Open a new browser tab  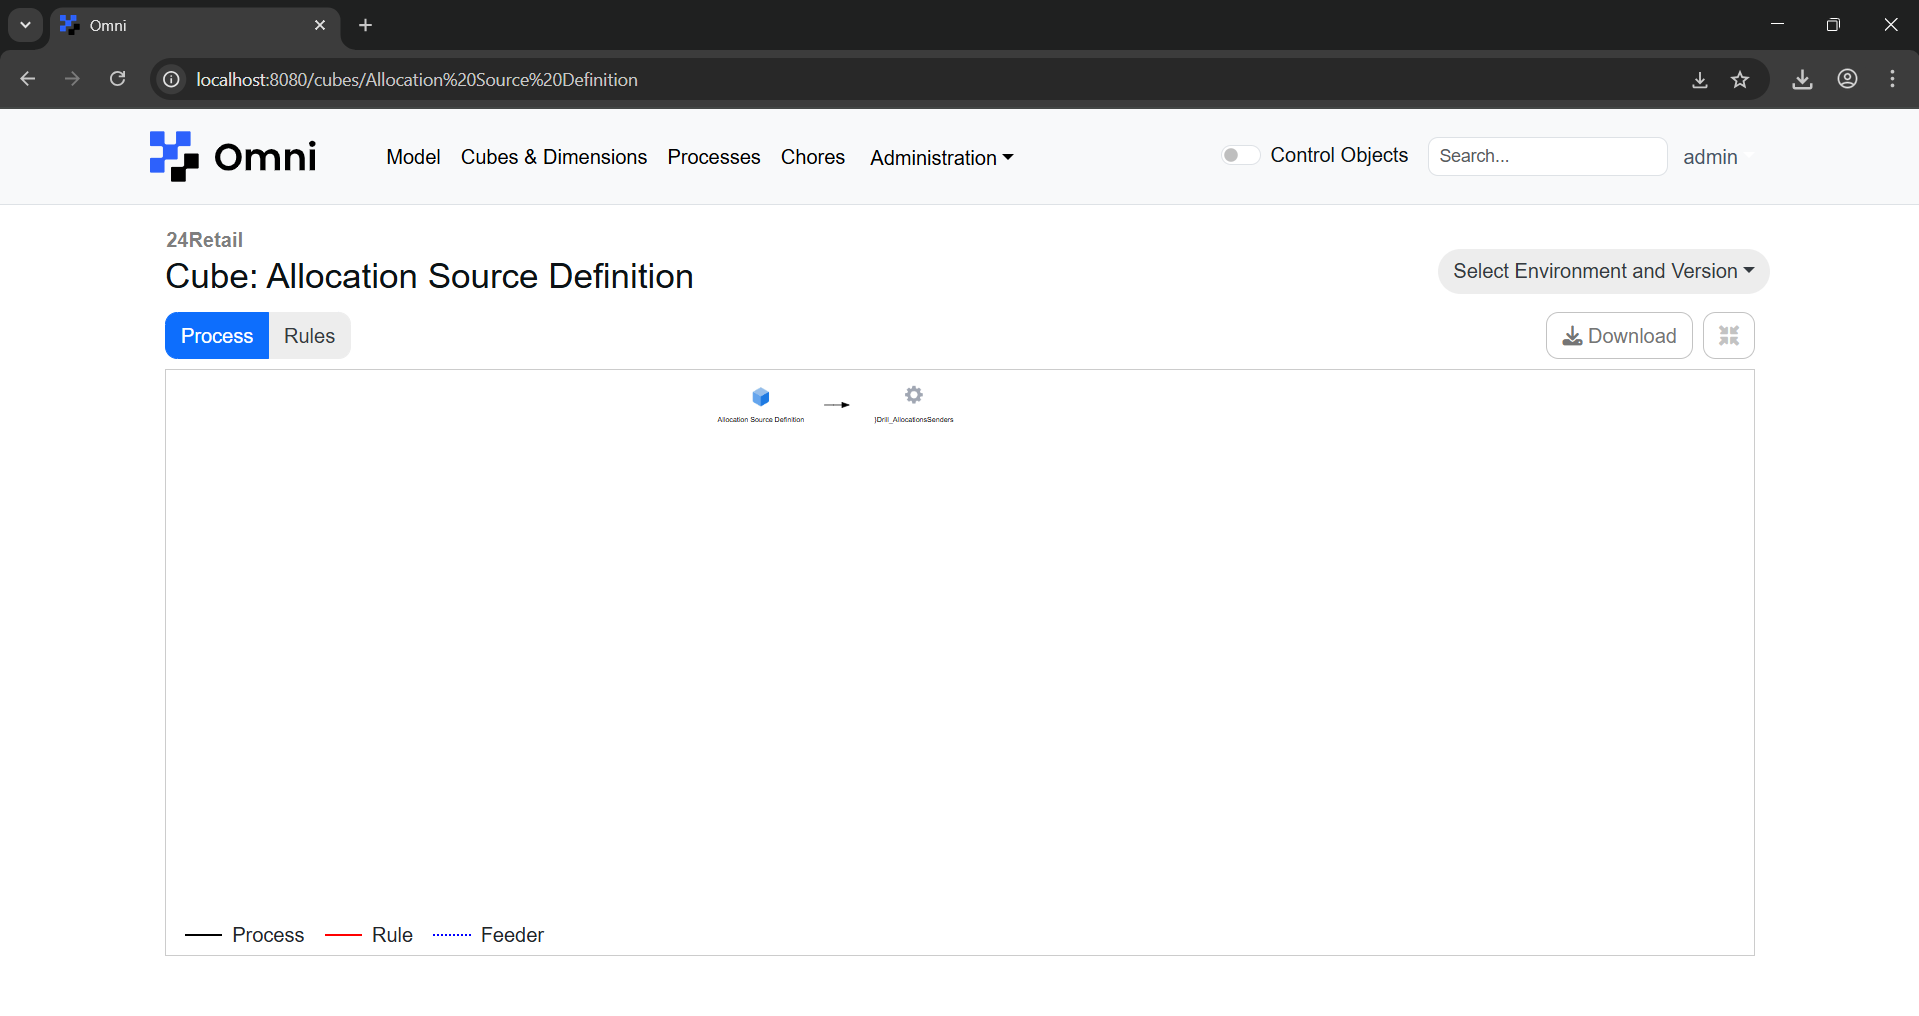[365, 25]
